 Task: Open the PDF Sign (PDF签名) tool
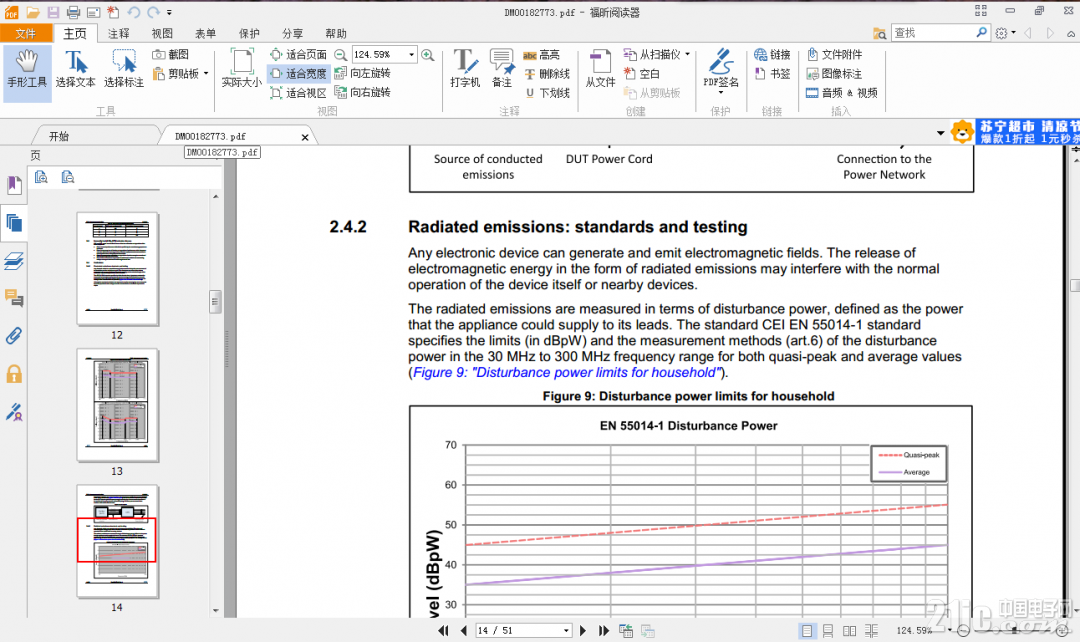pos(720,70)
